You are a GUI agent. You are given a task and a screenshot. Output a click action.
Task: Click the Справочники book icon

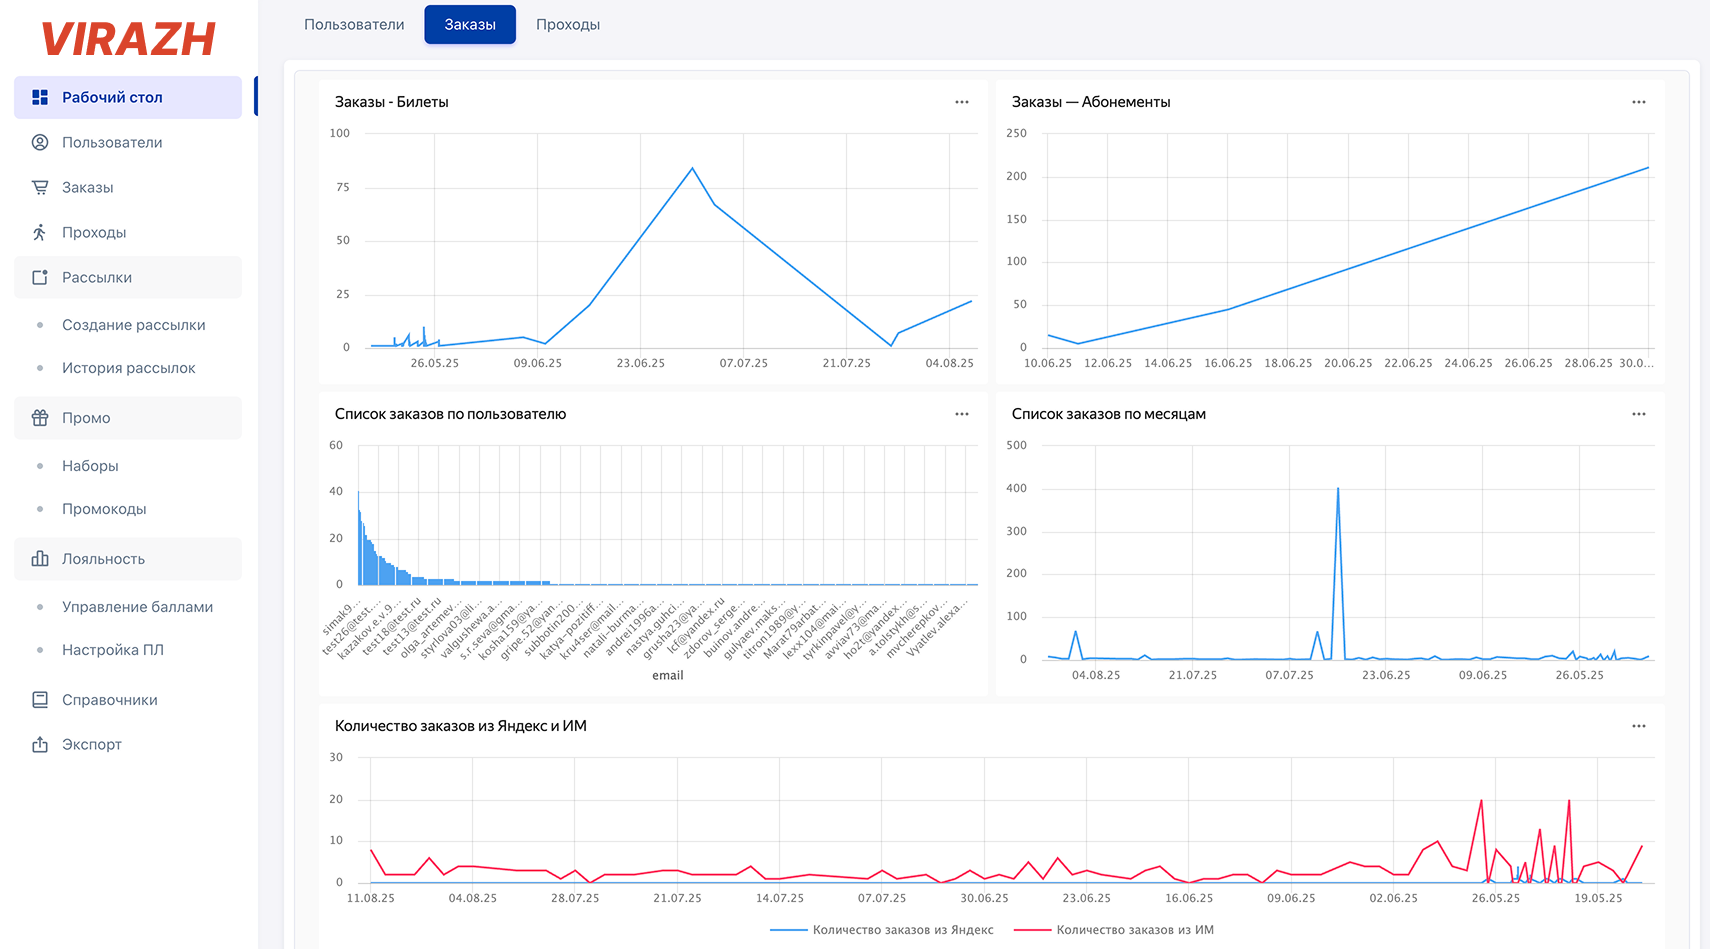coord(40,700)
